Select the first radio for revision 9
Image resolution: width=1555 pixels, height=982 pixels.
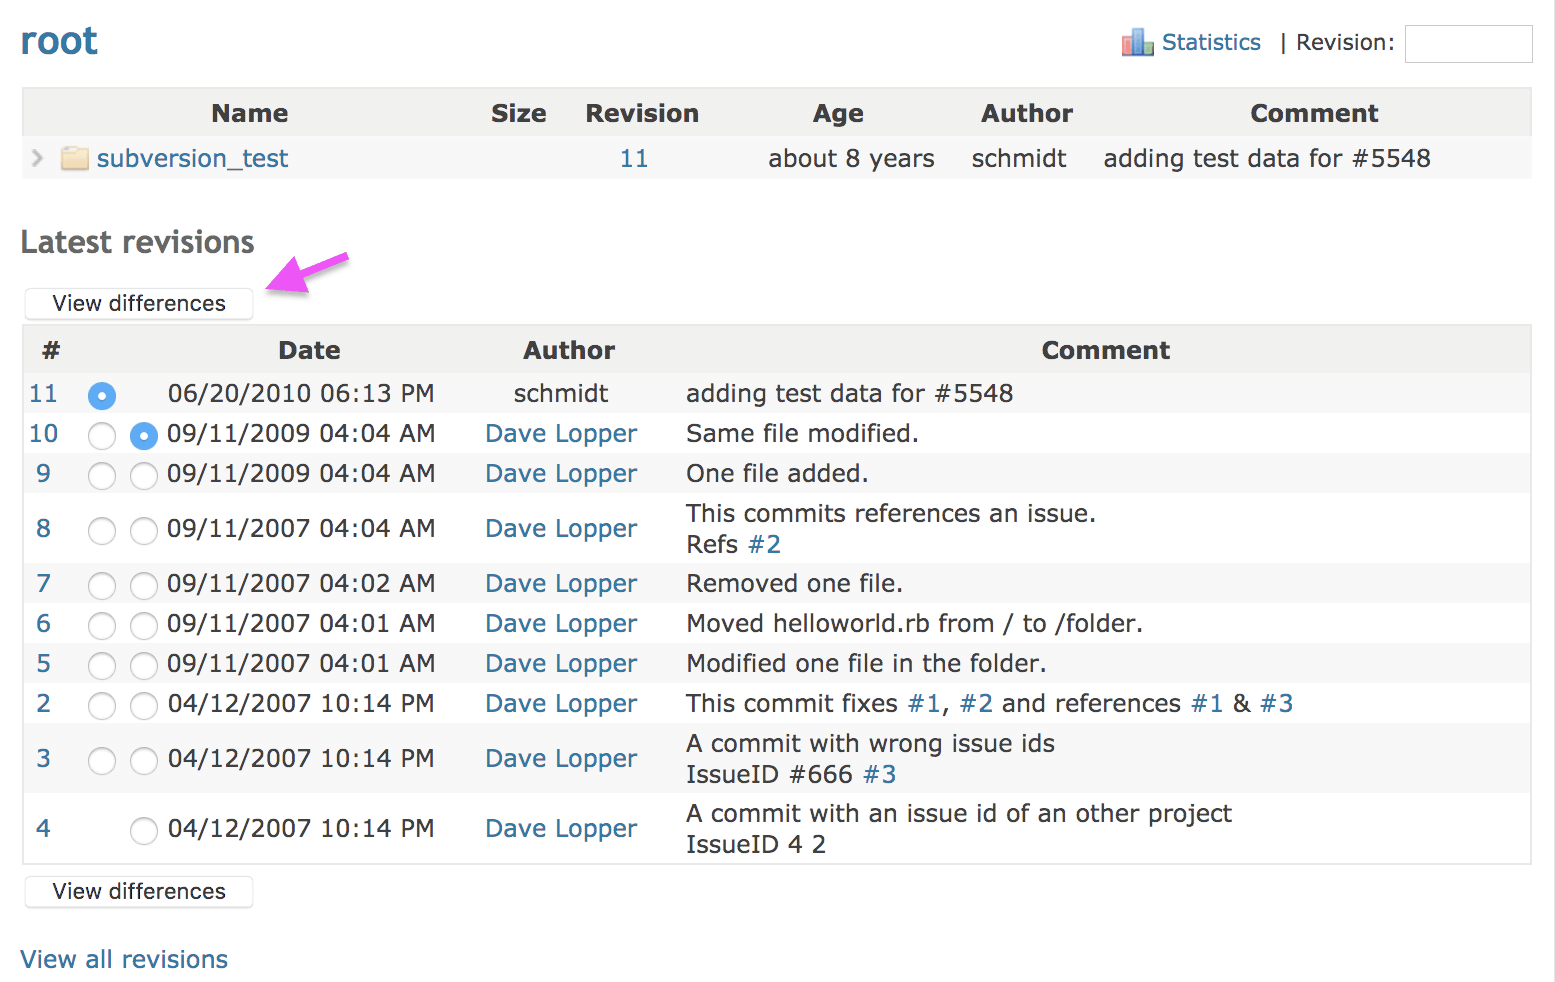[102, 476]
